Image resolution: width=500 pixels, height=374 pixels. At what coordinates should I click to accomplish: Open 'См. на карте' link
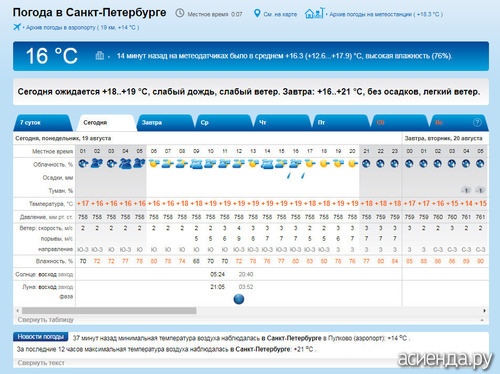click(280, 14)
